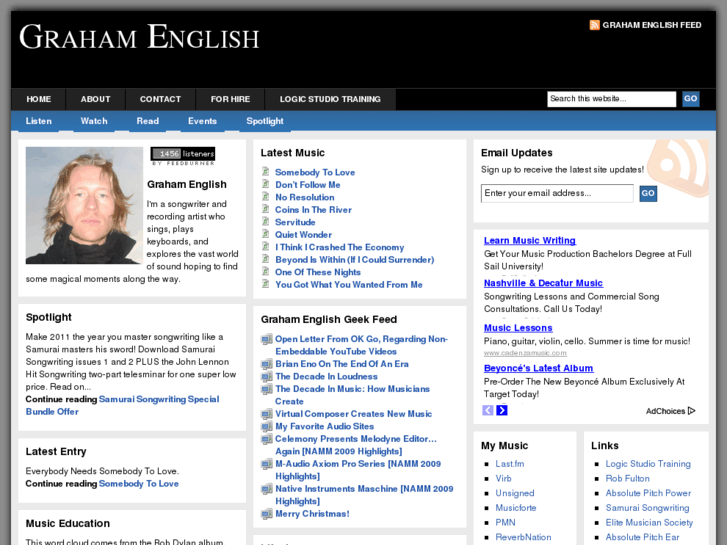The image size is (727, 545).
Task: Click feed icon beside M-Audio Axiom Pro Series
Action: point(267,464)
